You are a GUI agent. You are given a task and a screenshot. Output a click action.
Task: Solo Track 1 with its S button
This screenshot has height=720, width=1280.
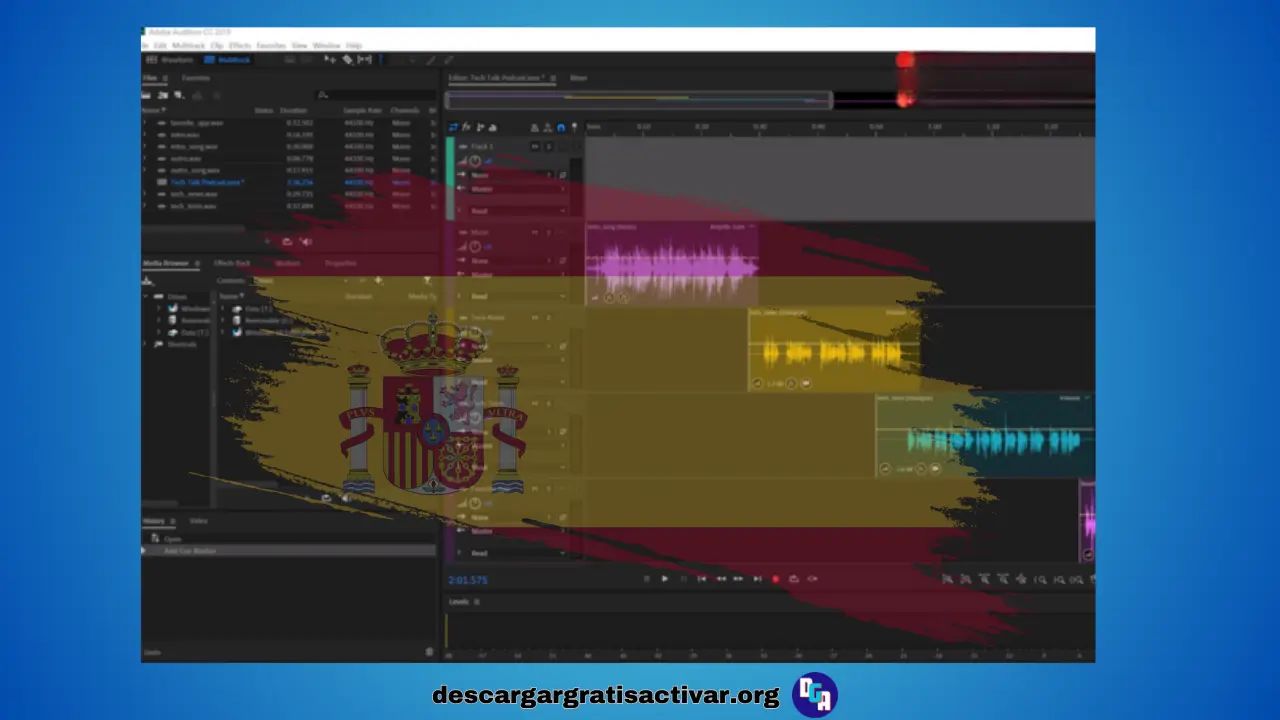point(548,146)
